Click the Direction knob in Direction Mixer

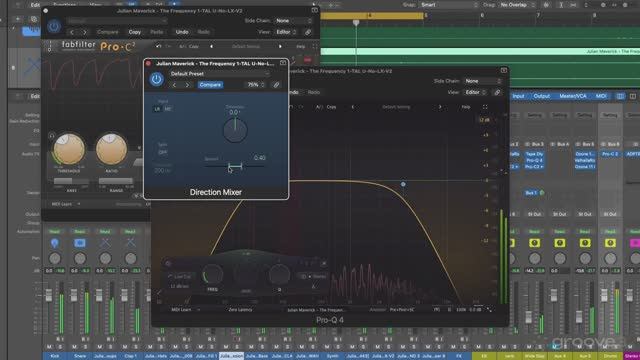pyautogui.click(x=235, y=131)
